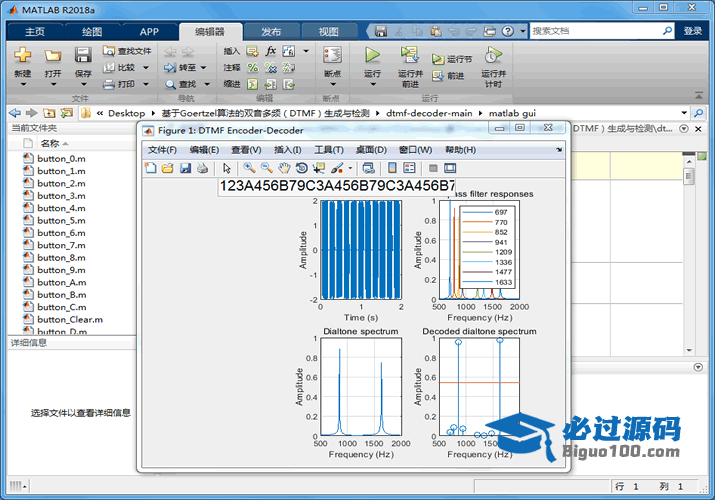This screenshot has width=715, height=500.
Task: Switch to the APP tab
Action: point(149,31)
